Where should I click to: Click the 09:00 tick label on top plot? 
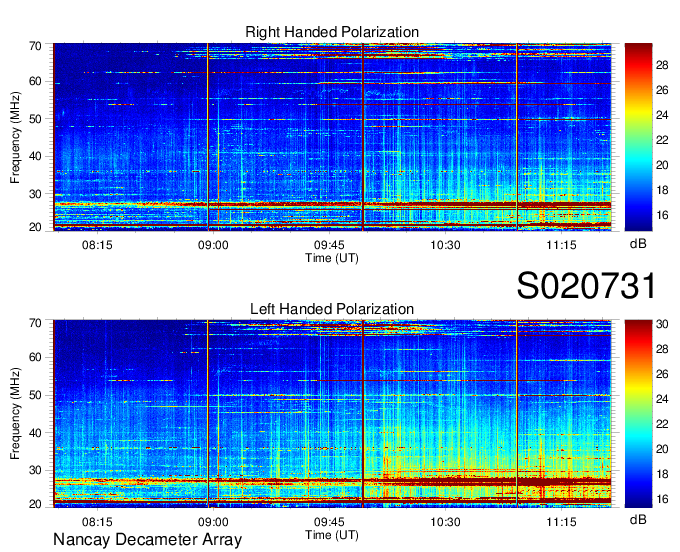[213, 245]
